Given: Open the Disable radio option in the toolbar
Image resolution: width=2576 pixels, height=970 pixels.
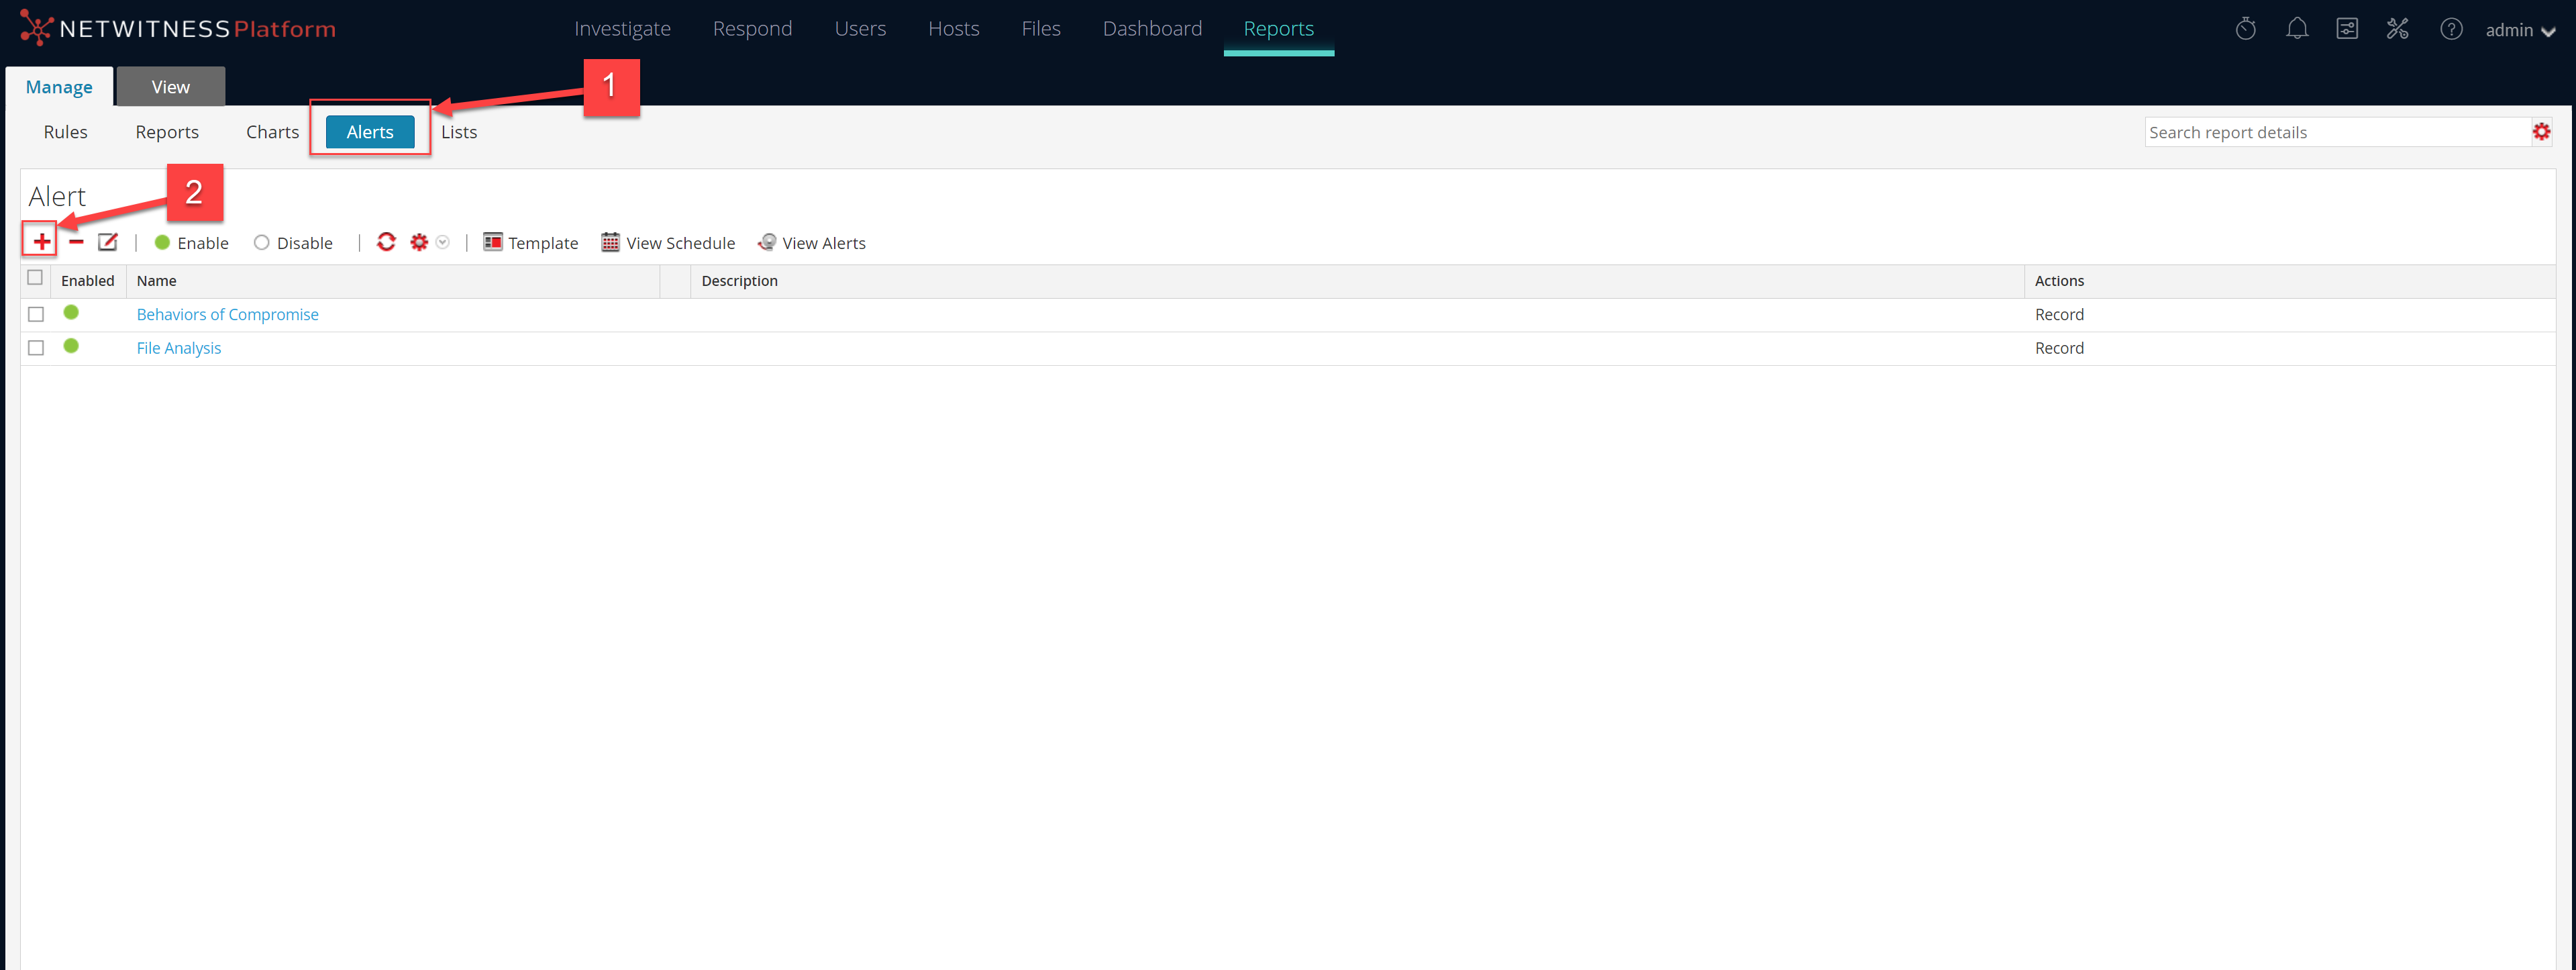Looking at the screenshot, I should [x=261, y=242].
